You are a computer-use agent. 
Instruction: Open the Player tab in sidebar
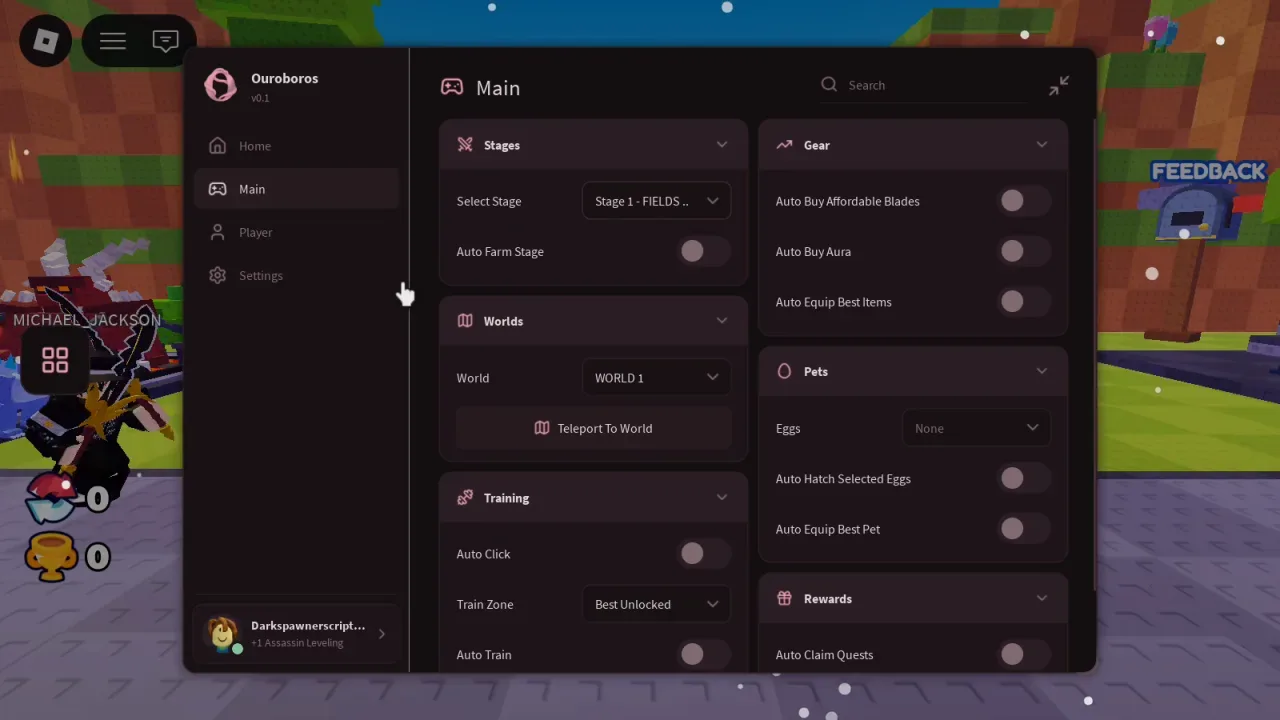point(297,232)
